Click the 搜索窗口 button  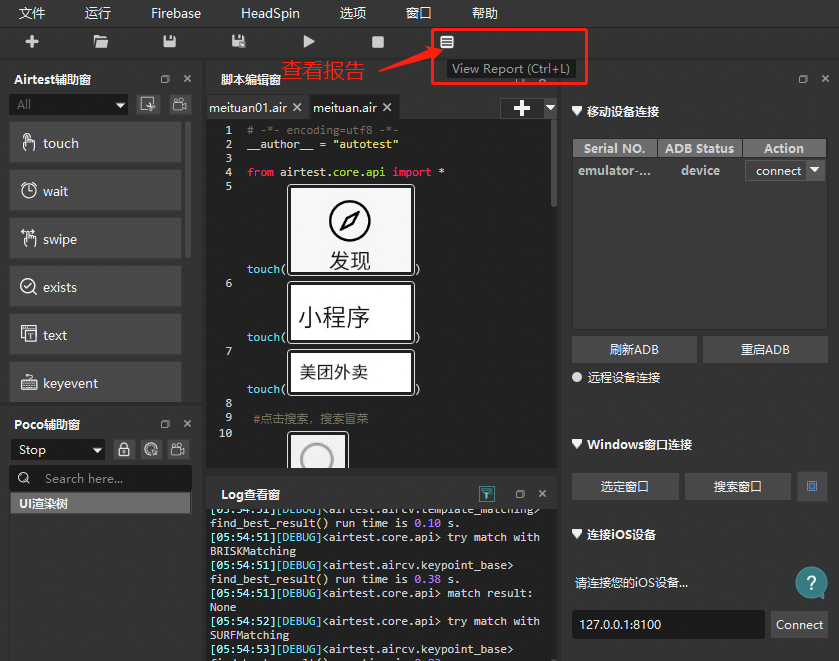click(737, 487)
